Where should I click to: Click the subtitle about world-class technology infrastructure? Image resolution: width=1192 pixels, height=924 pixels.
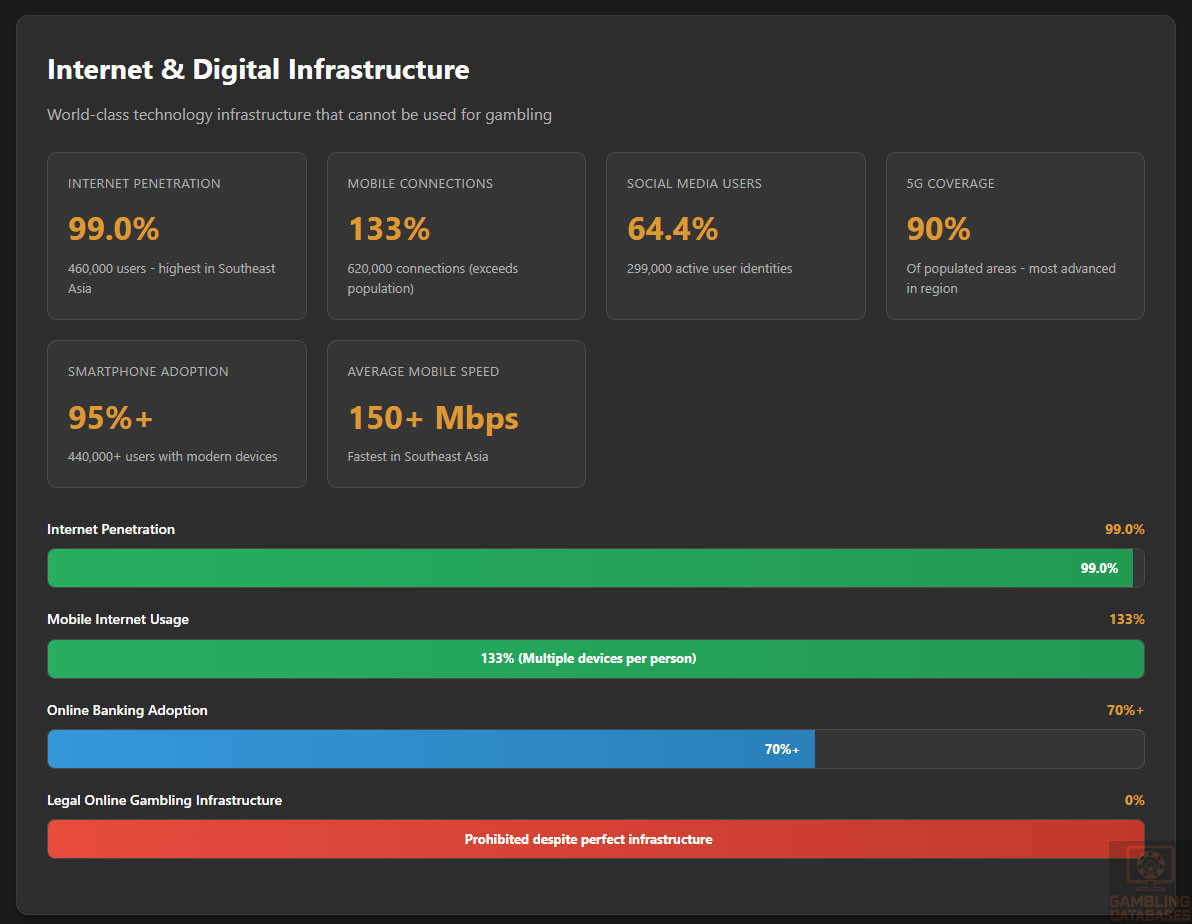[x=299, y=115]
